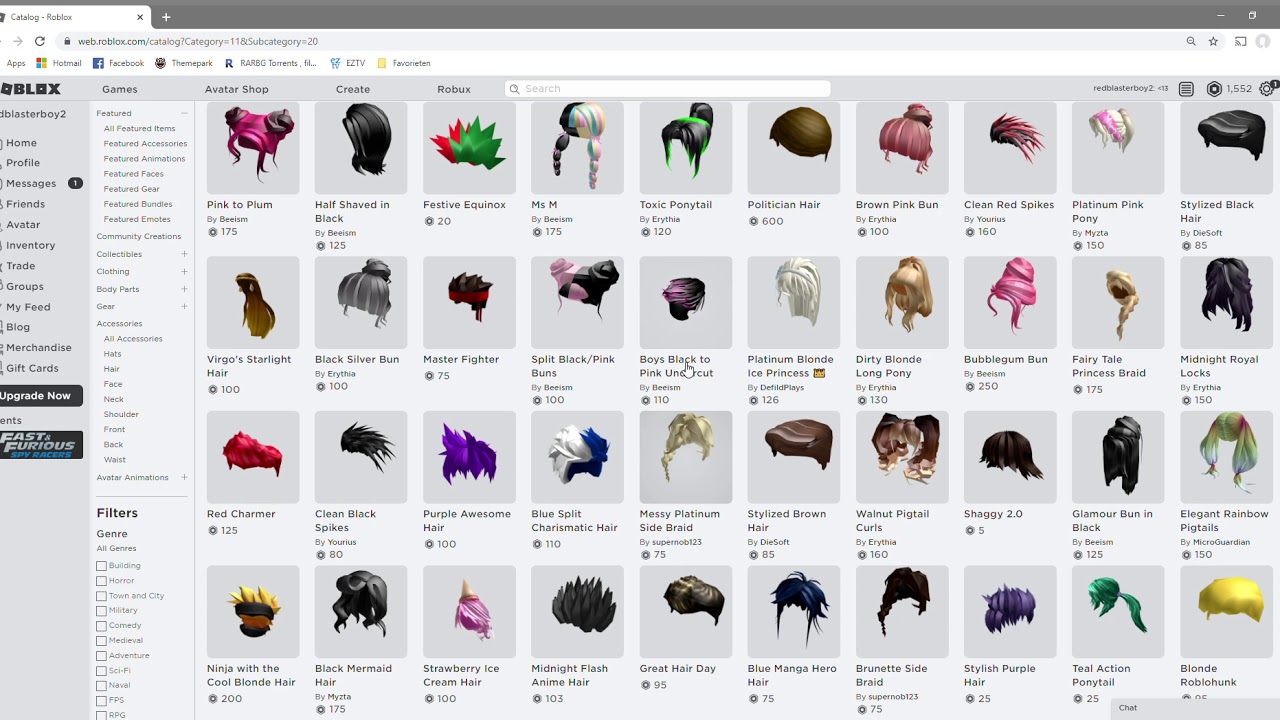This screenshot has height=720, width=1280.
Task: Tick the Adventure genre checkbox
Action: tap(101, 656)
